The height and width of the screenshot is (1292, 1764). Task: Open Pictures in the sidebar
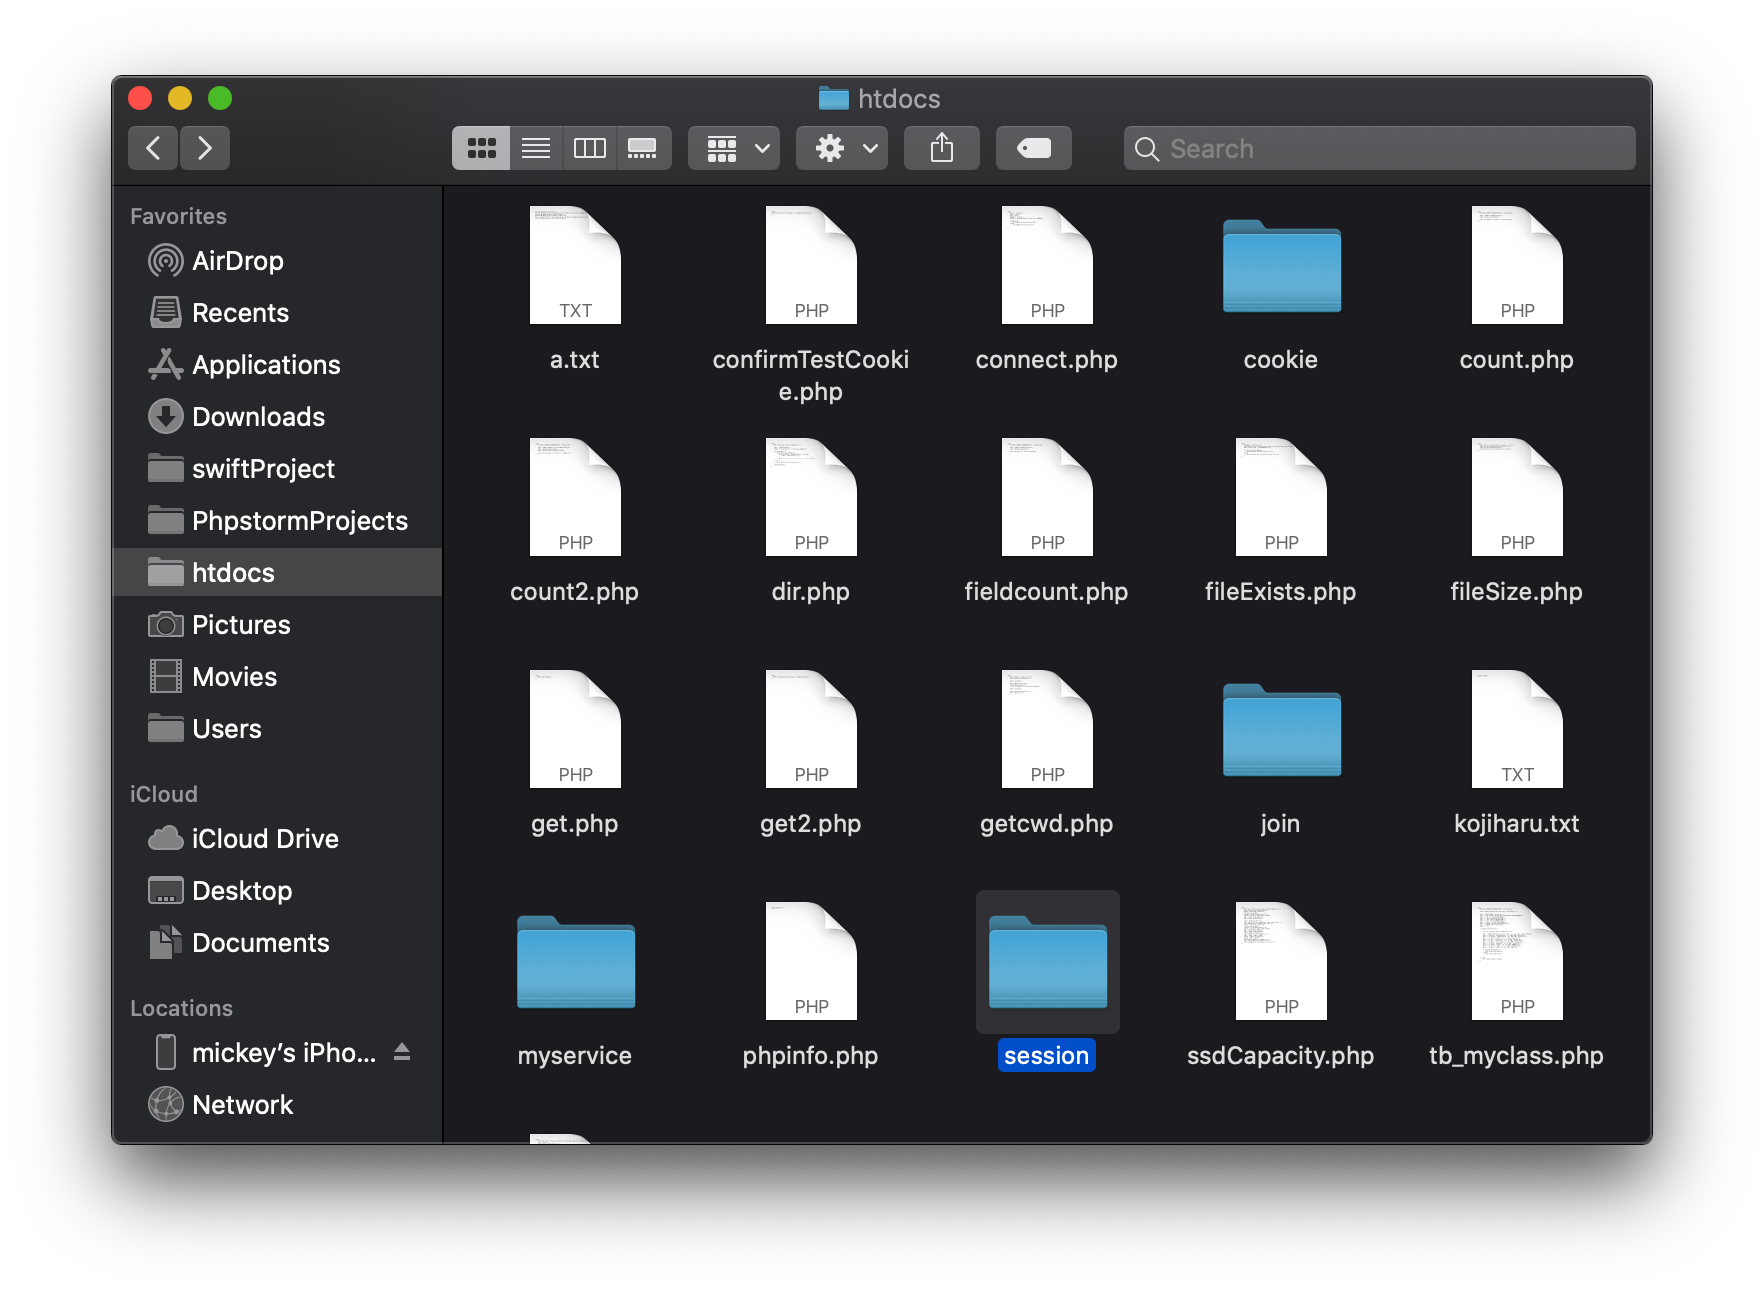pos(277,625)
